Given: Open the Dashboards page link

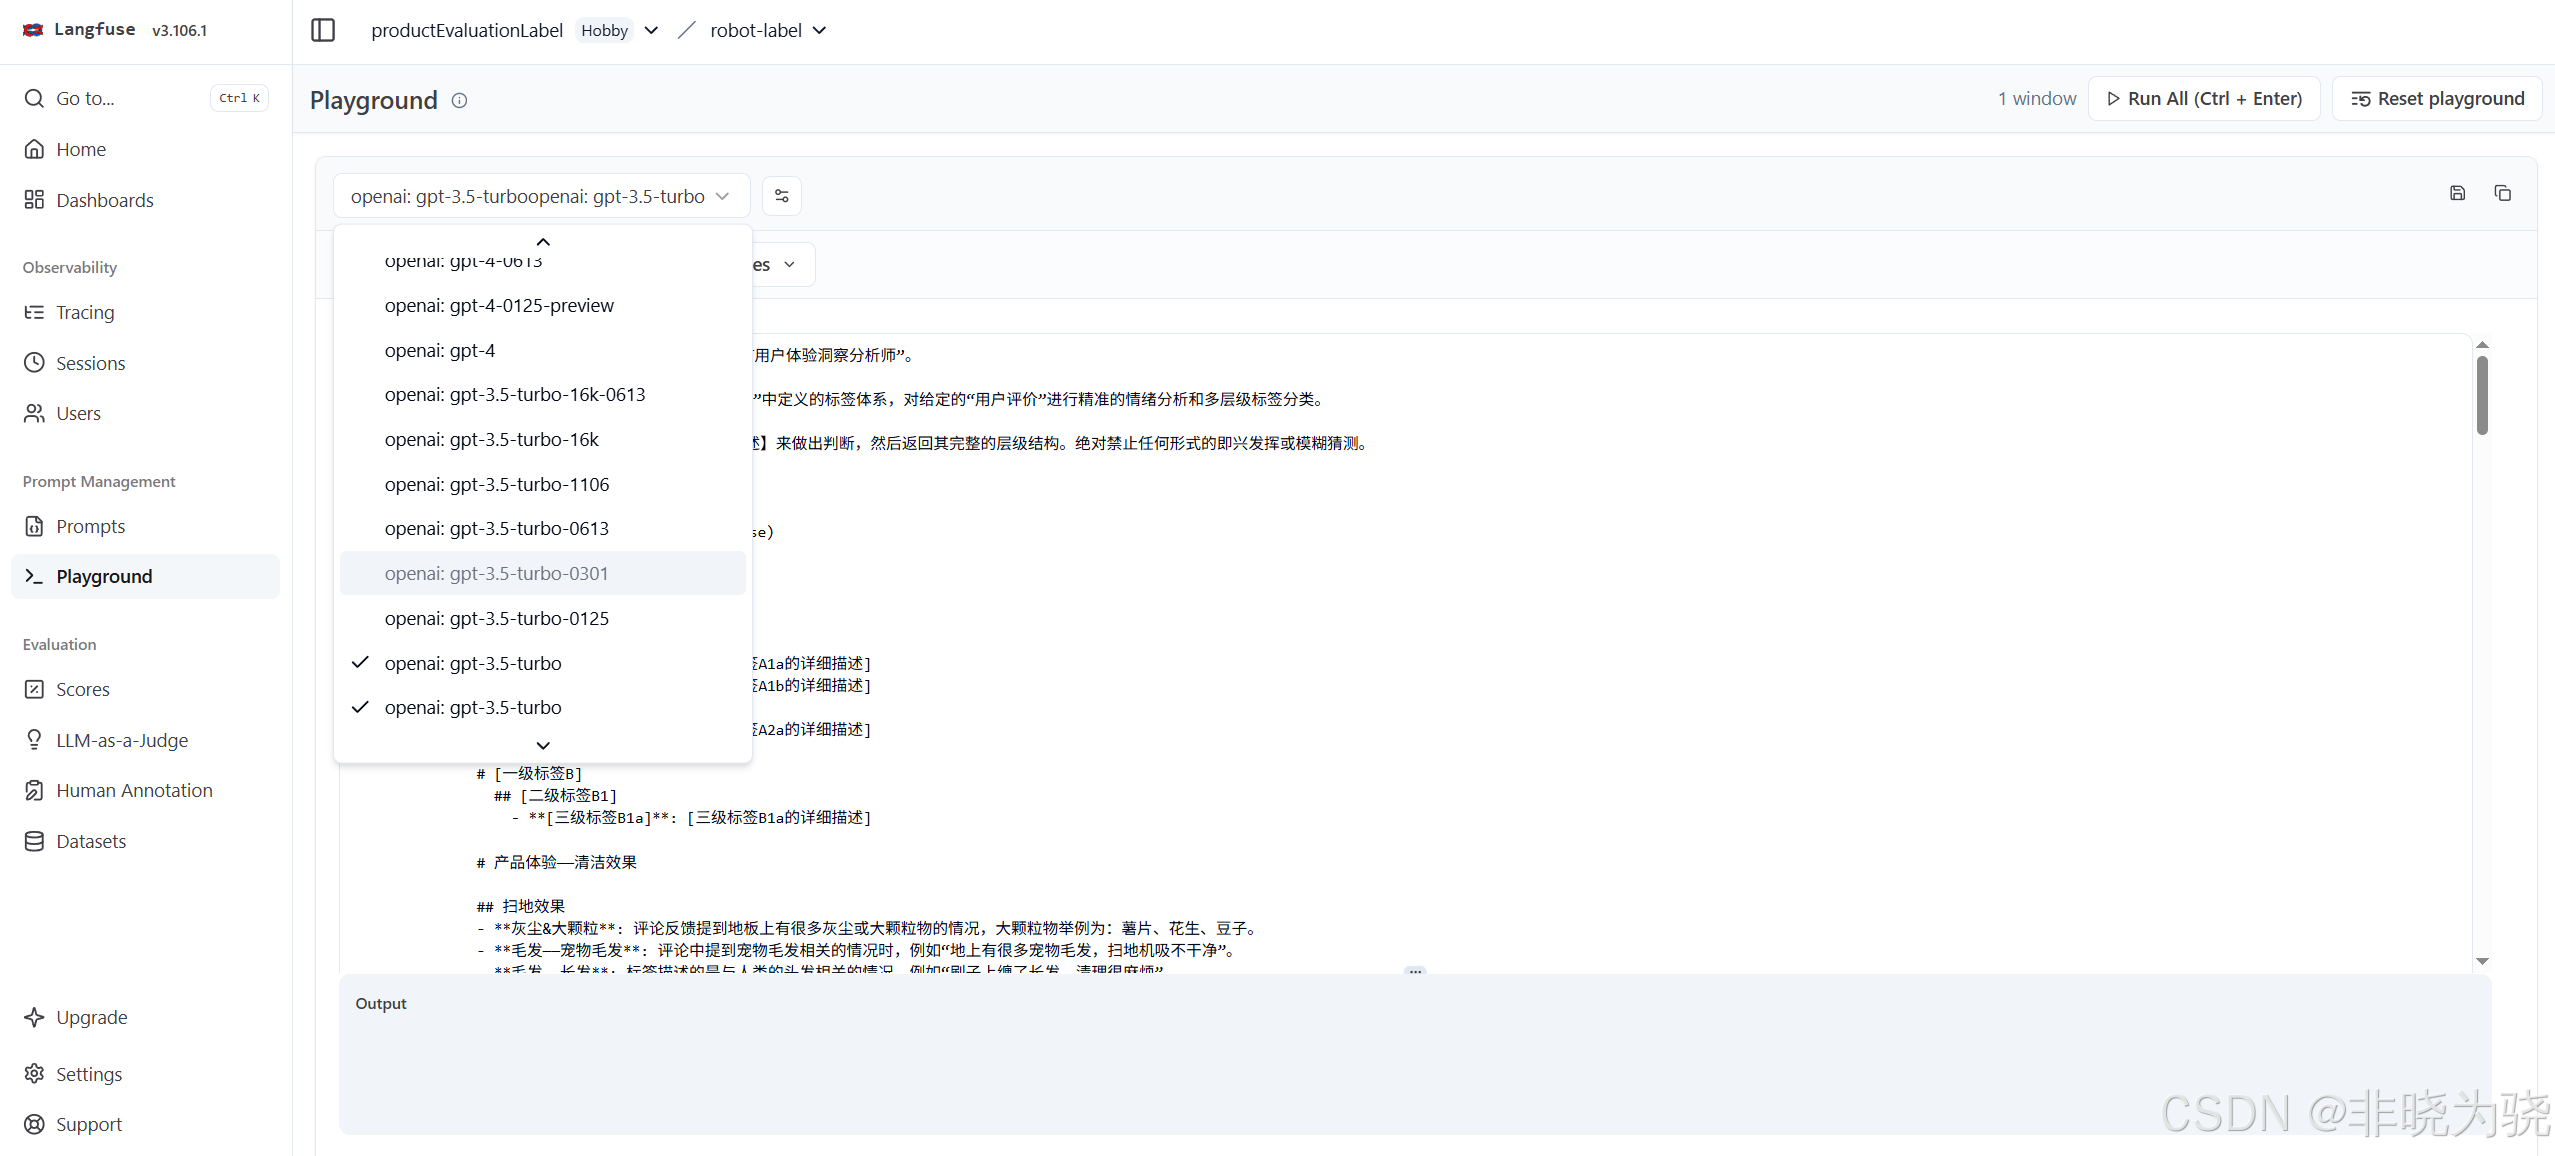Looking at the screenshot, I should [x=146, y=200].
